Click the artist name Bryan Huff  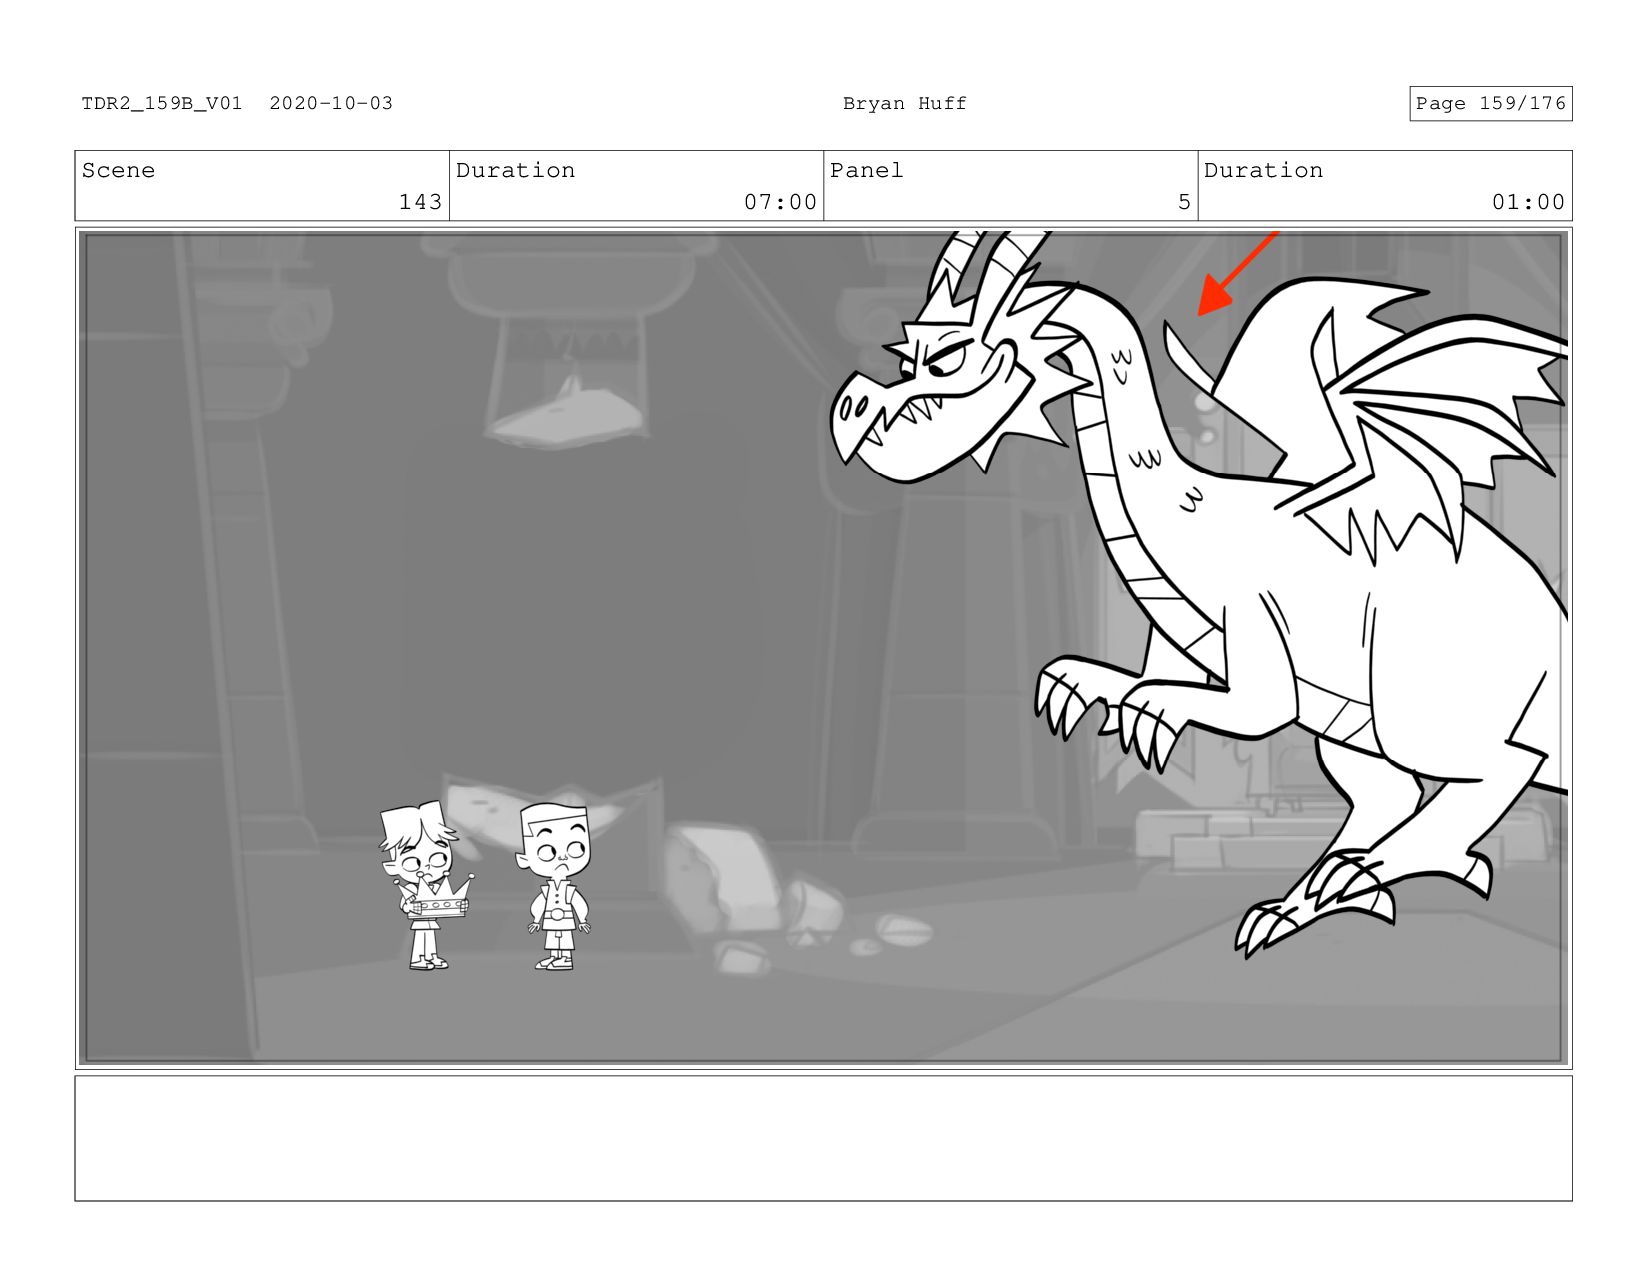[904, 103]
